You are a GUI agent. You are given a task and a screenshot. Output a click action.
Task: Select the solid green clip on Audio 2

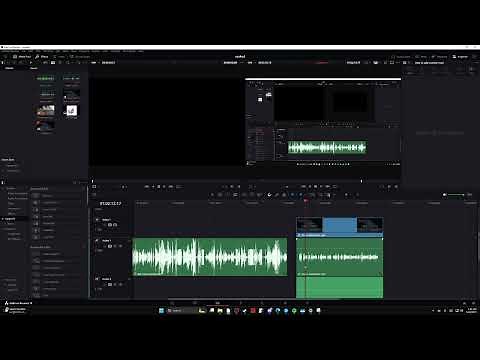point(340,287)
